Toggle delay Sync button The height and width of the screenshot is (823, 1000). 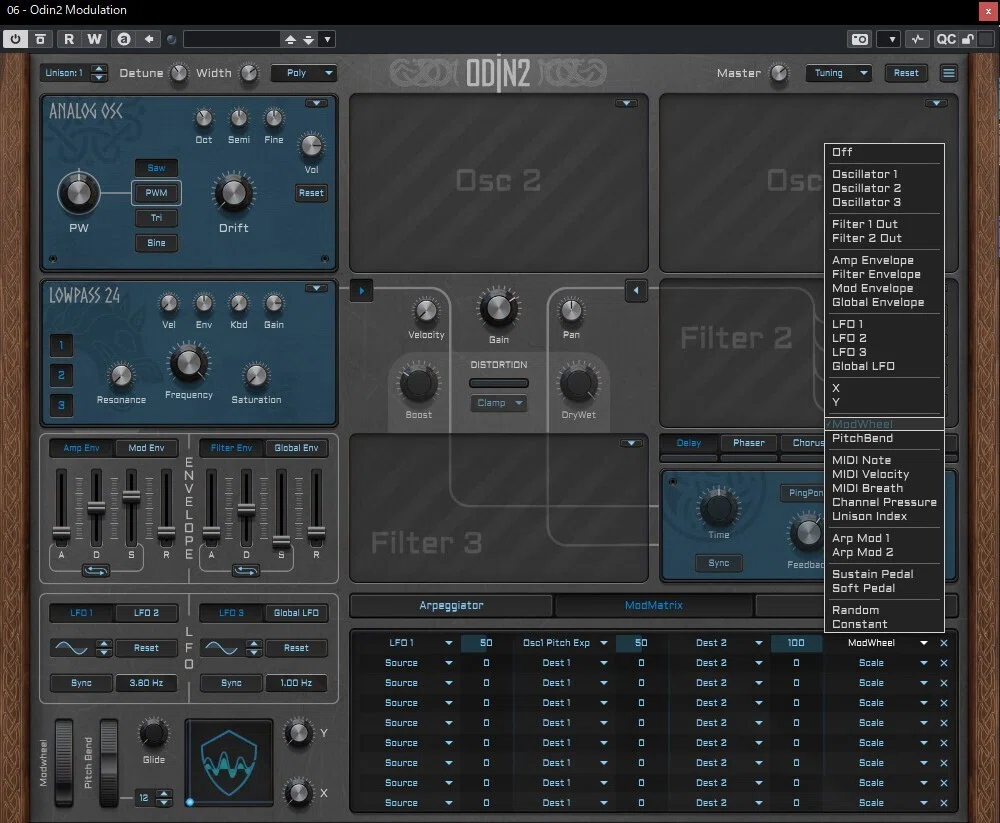(x=719, y=563)
